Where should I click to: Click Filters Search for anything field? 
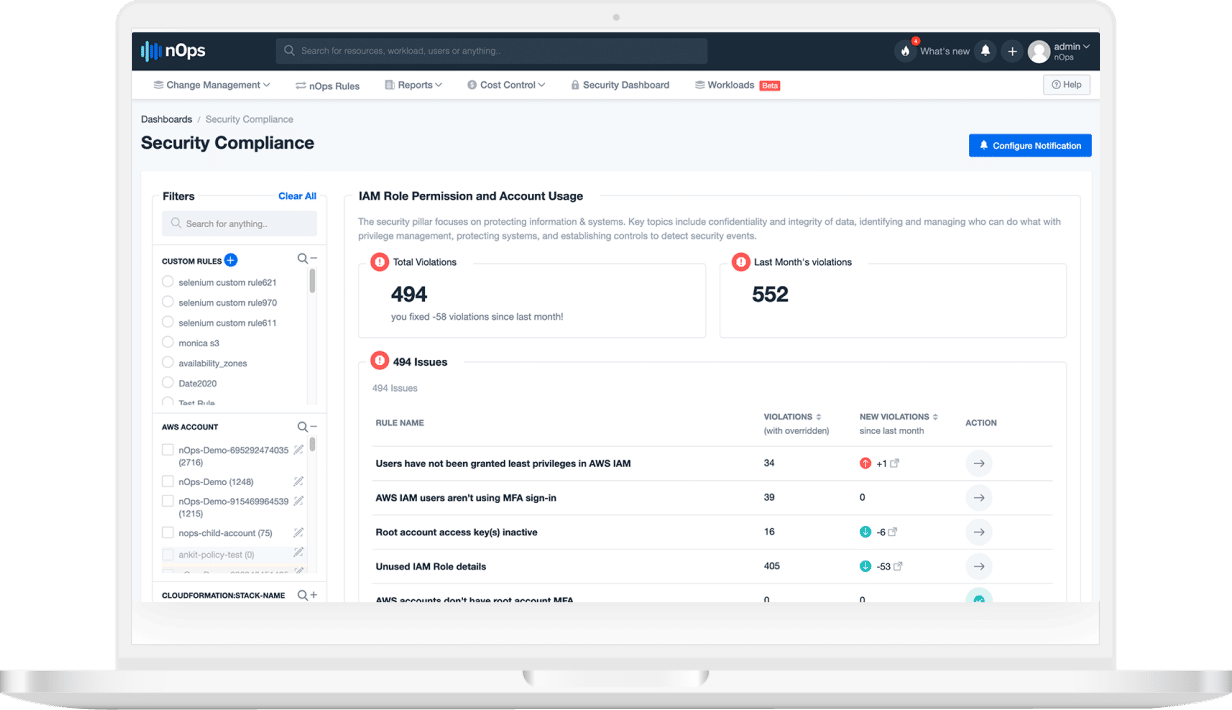coord(239,223)
